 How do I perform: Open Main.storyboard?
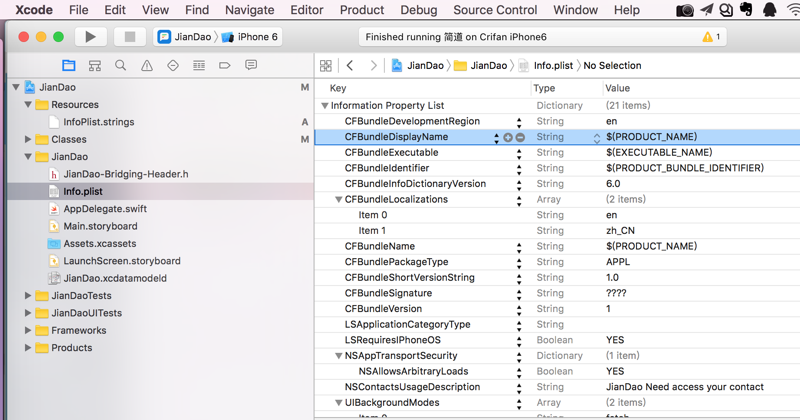pyautogui.click(x=100, y=226)
